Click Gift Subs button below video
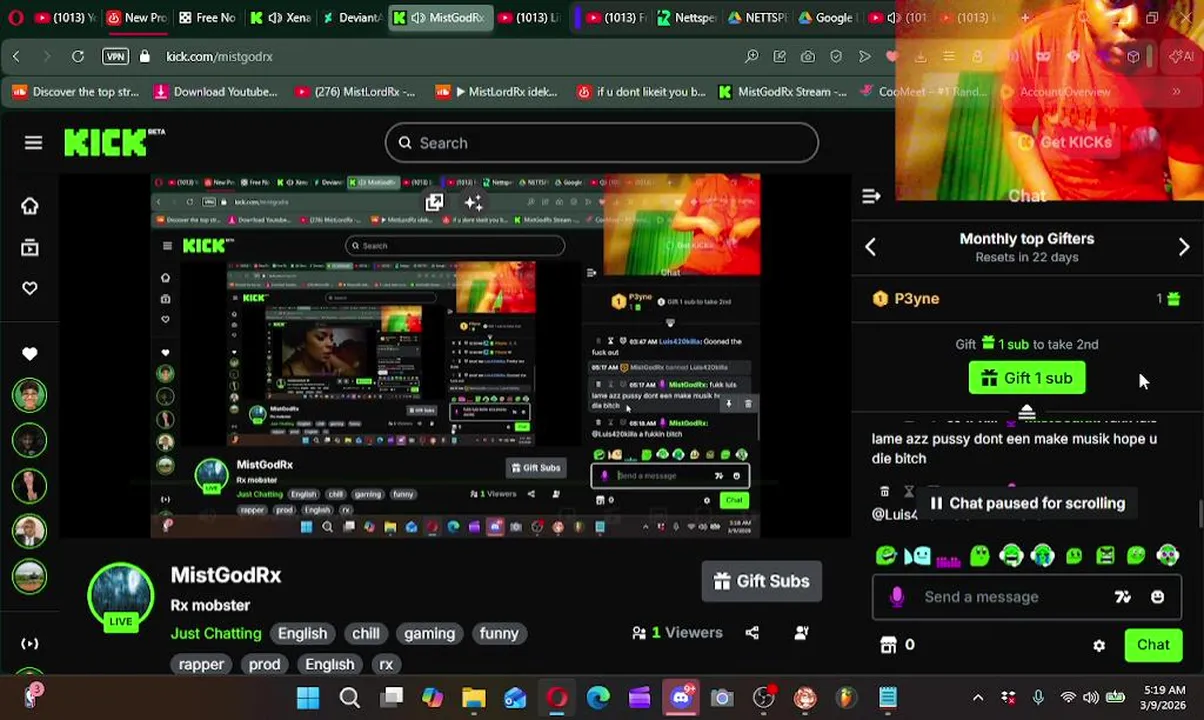 [761, 581]
